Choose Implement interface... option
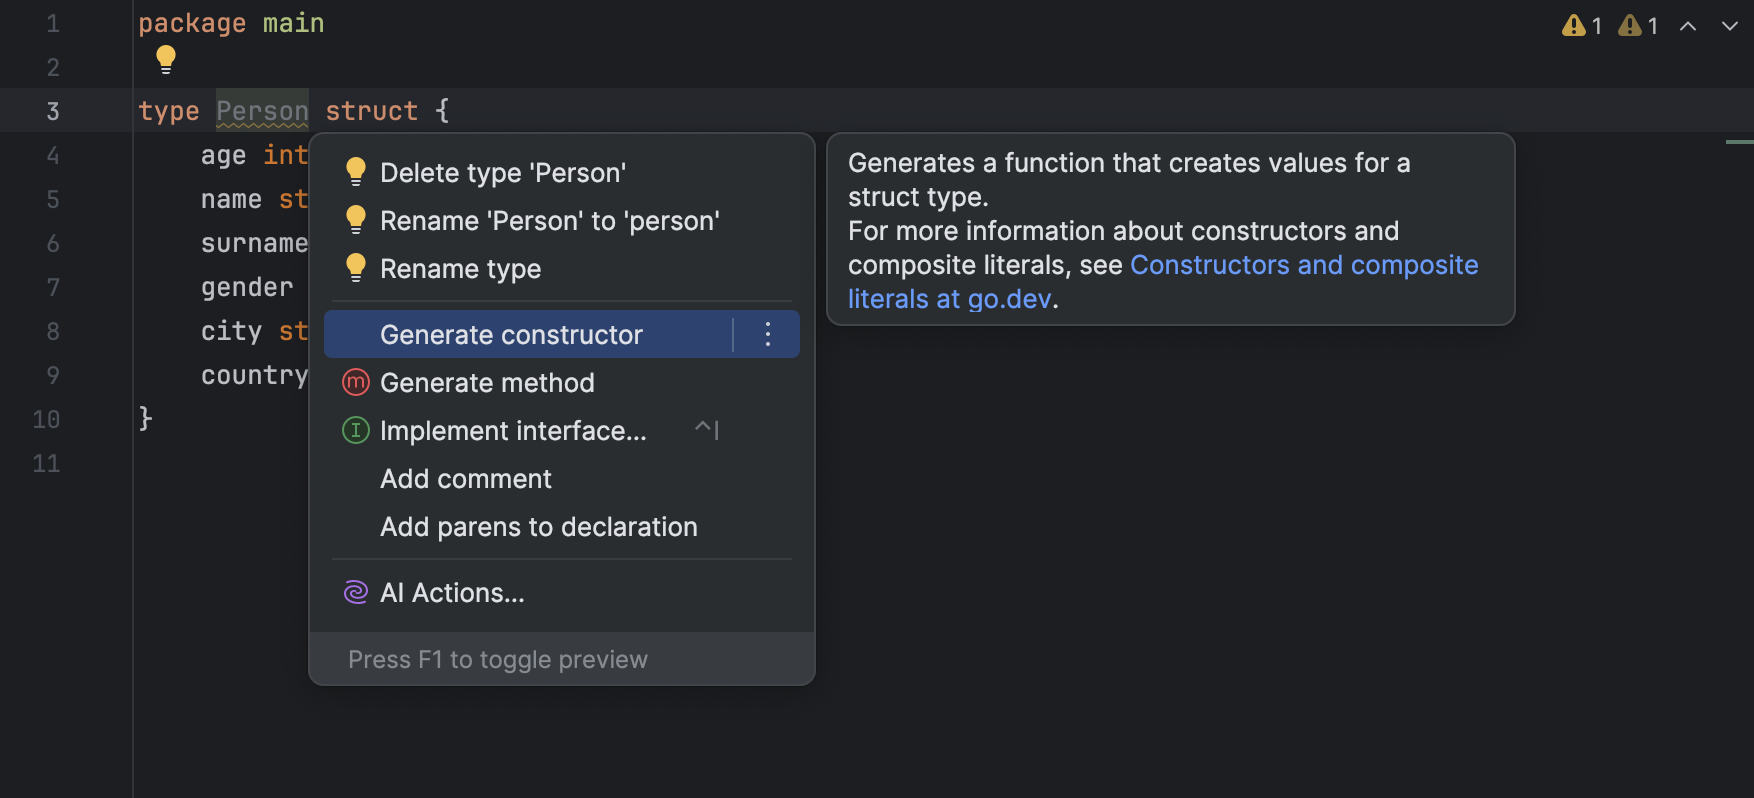The image size is (1754, 798). click(x=513, y=431)
